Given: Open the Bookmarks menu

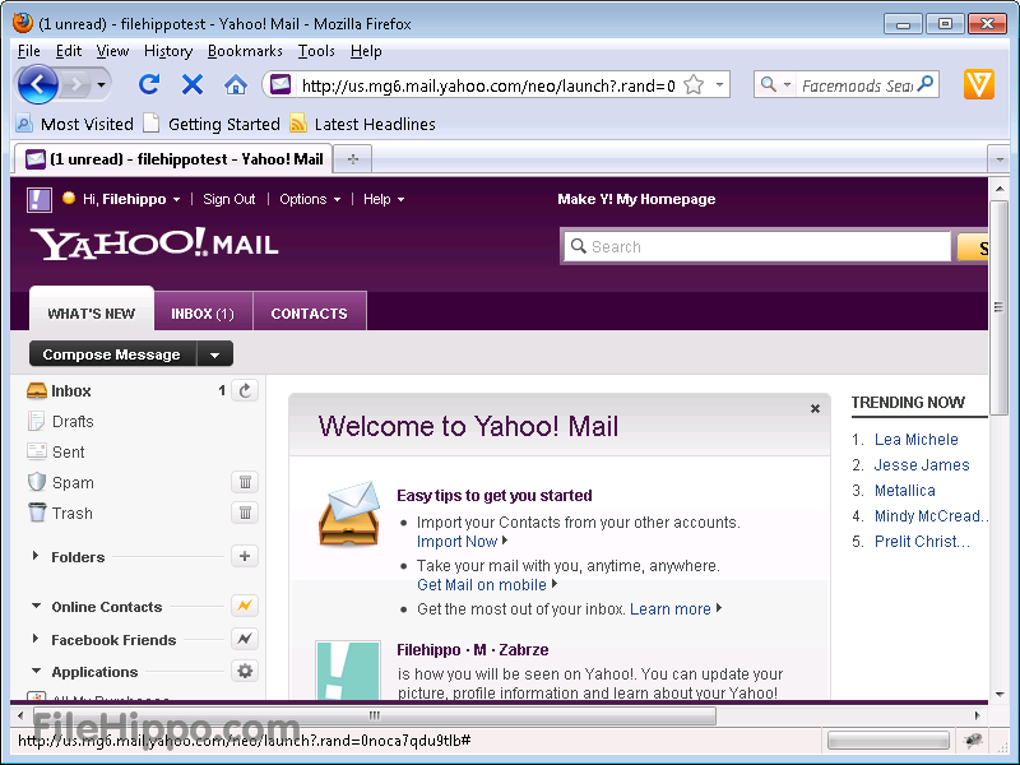Looking at the screenshot, I should (245, 51).
